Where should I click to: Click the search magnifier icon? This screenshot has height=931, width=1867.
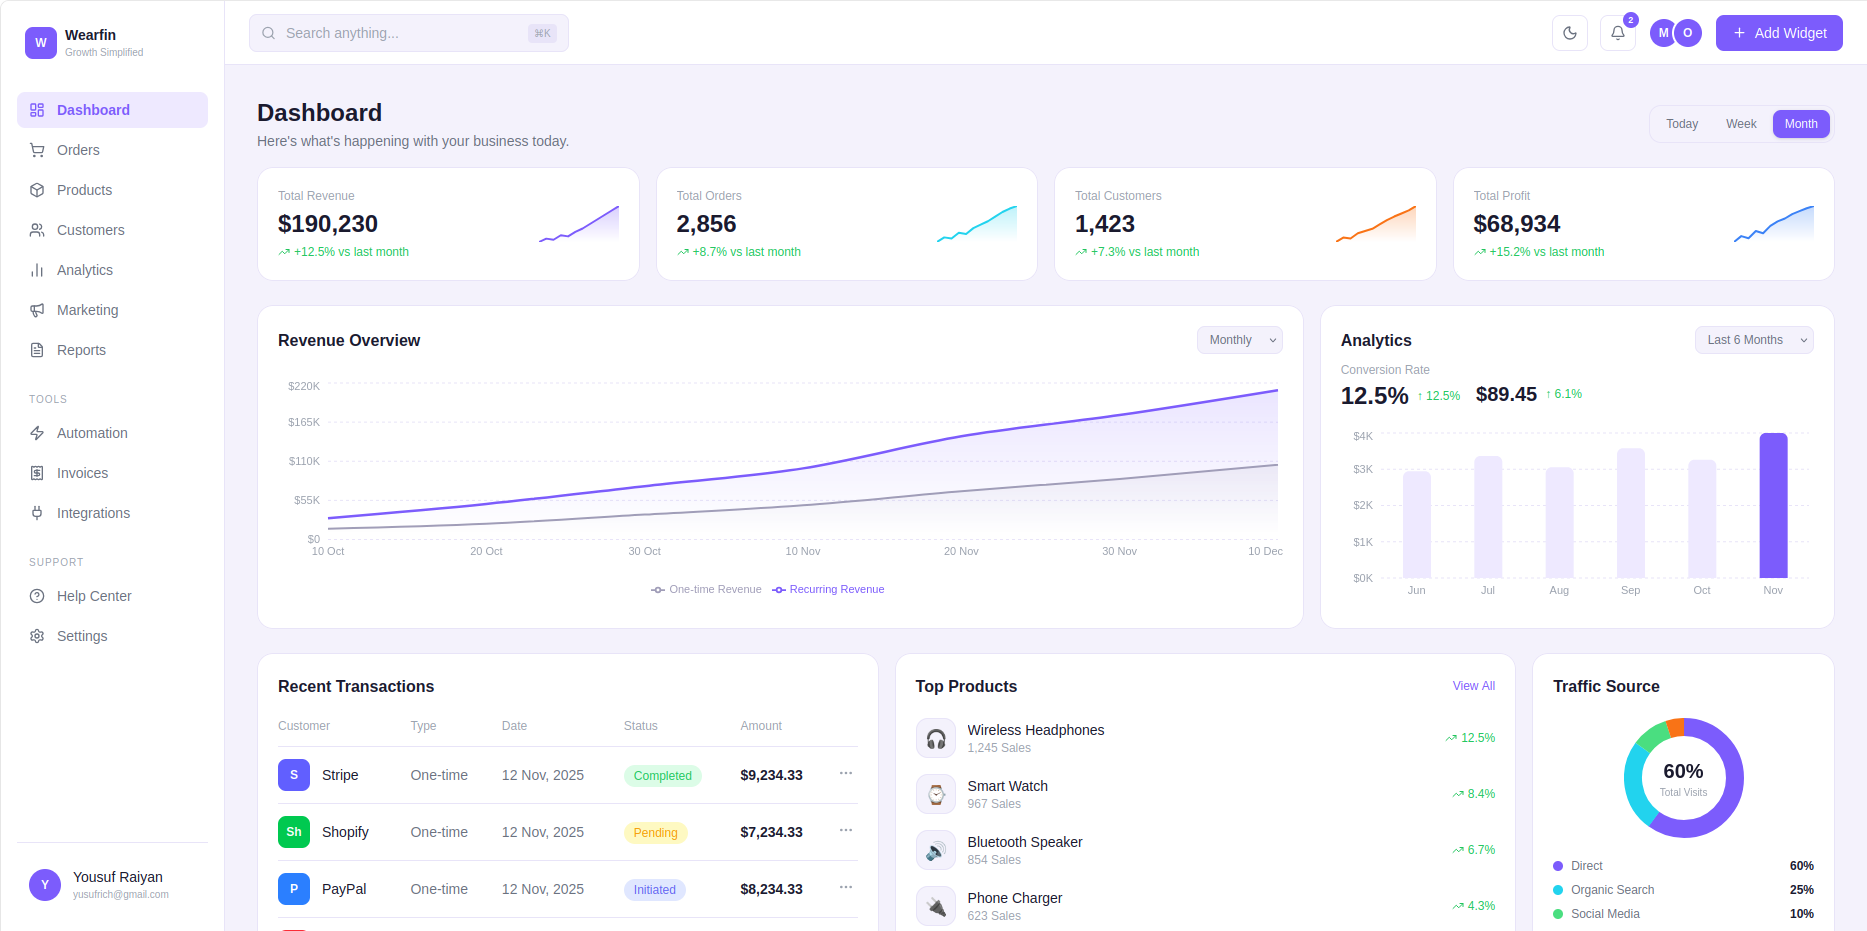coord(269,33)
